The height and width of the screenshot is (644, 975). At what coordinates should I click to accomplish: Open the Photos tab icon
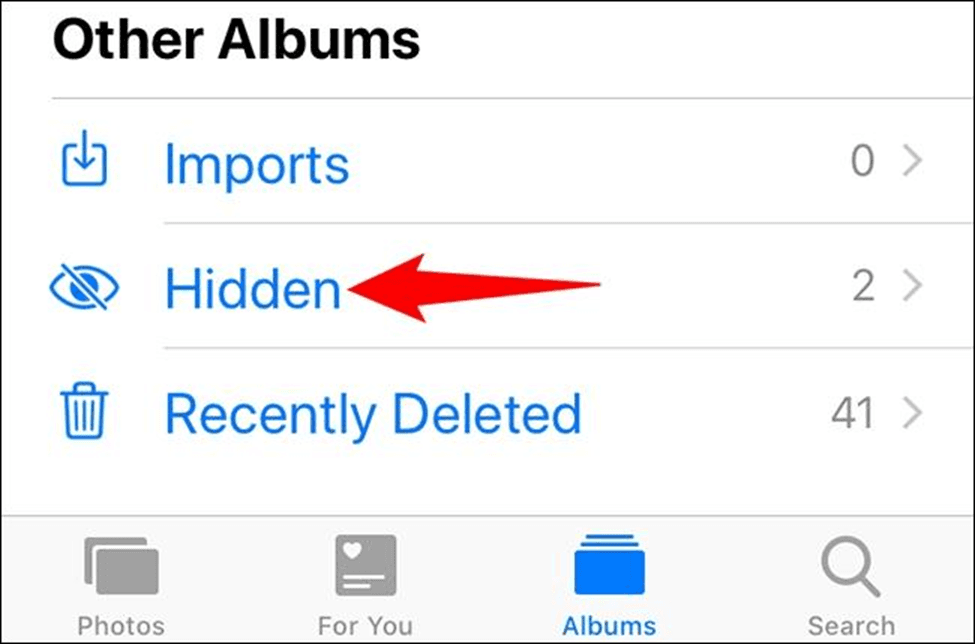[121, 566]
